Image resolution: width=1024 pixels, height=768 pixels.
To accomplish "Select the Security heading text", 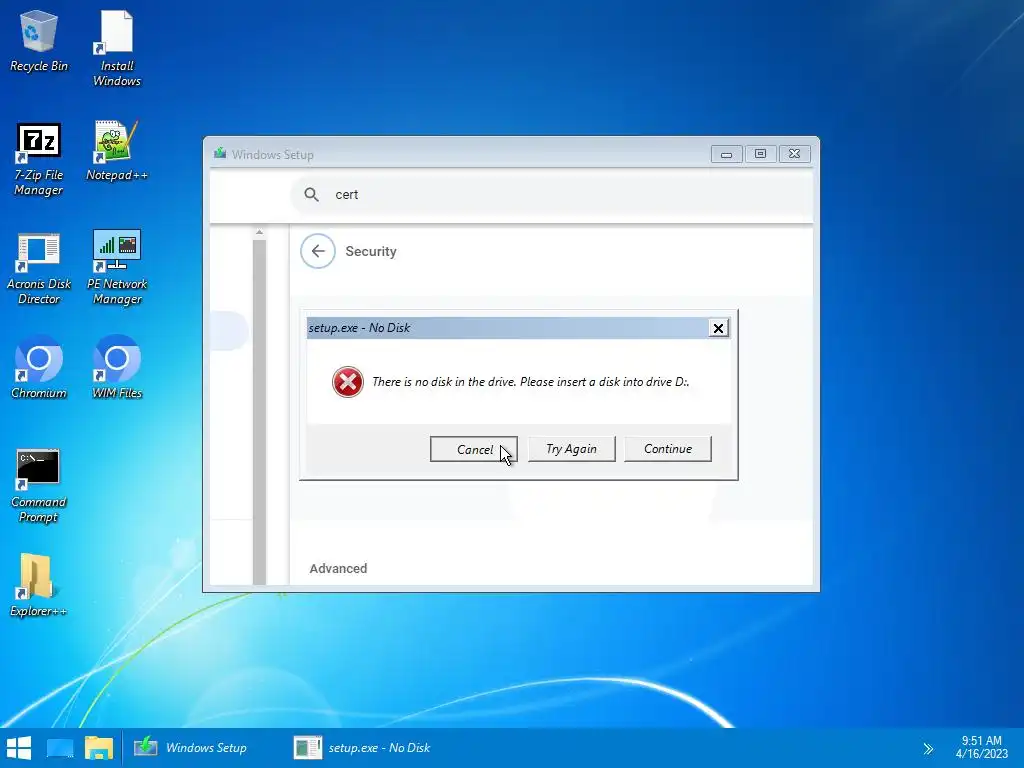I will [x=371, y=251].
